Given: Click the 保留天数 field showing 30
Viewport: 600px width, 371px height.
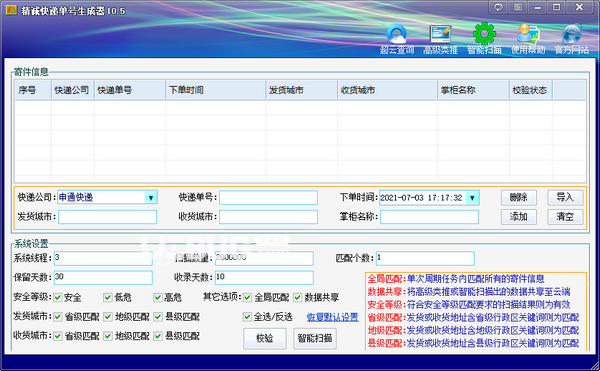Looking at the screenshot, I should pos(103,278).
